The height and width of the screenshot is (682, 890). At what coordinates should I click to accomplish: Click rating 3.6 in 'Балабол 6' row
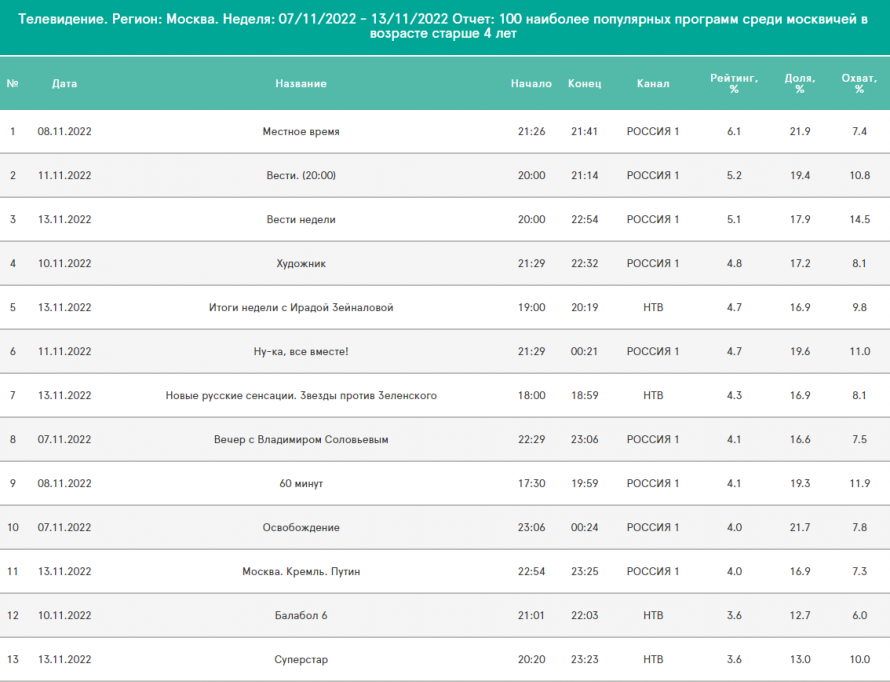pyautogui.click(x=734, y=615)
